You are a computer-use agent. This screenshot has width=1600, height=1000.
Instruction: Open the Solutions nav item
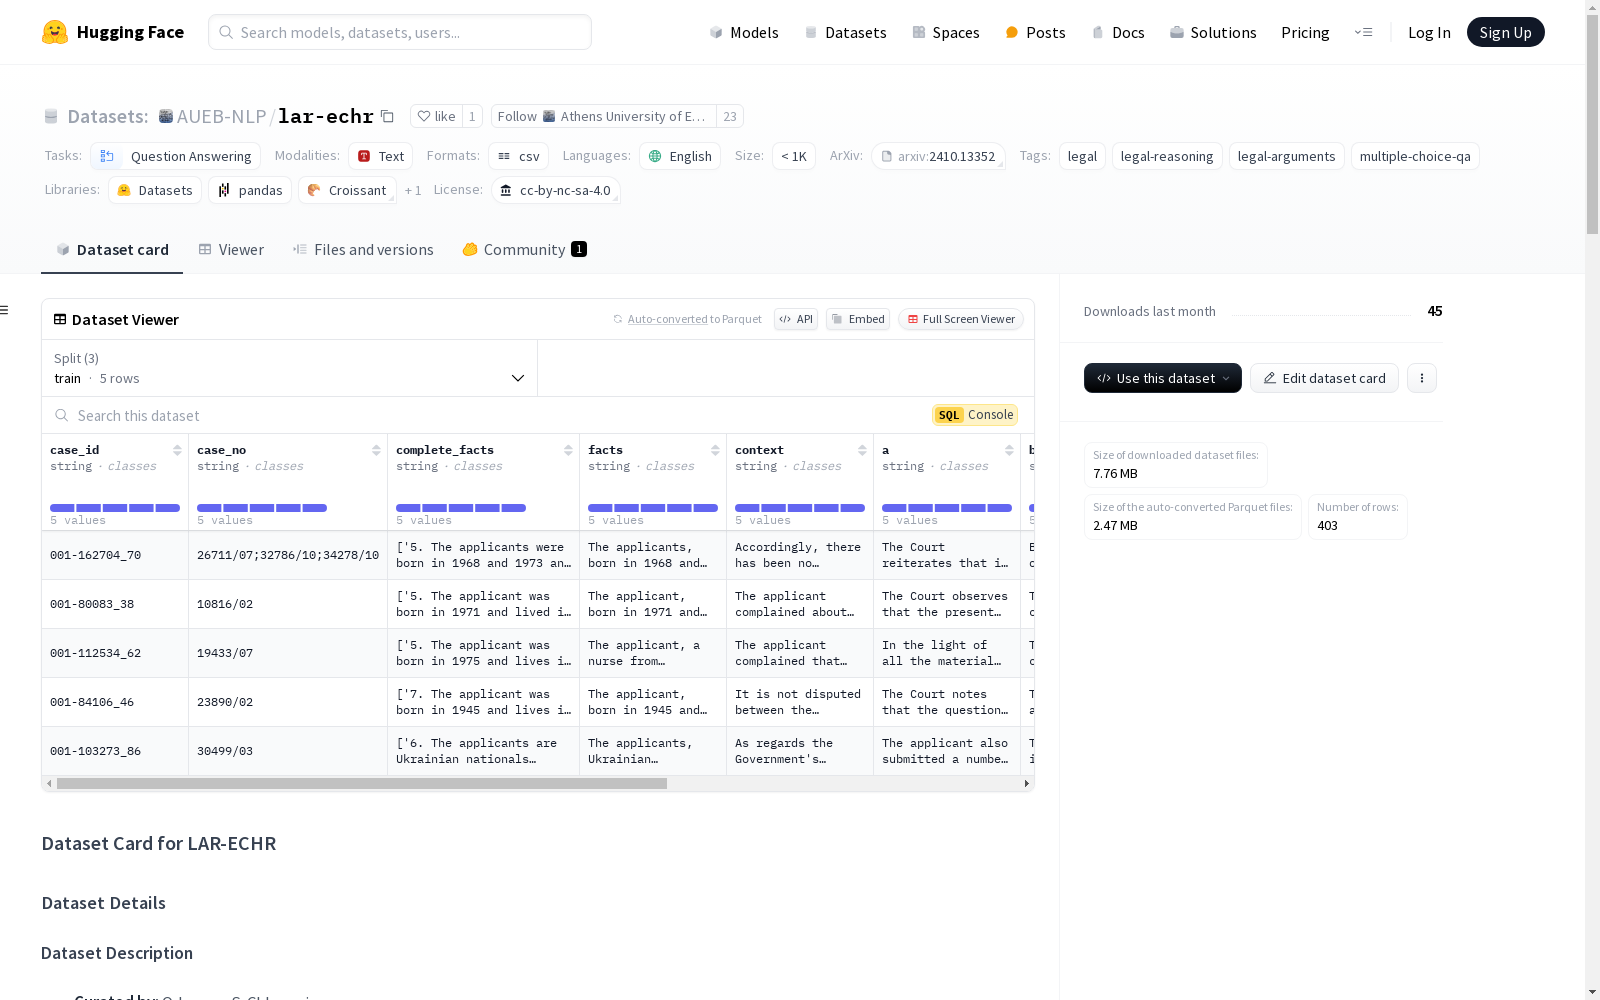pyautogui.click(x=1213, y=32)
